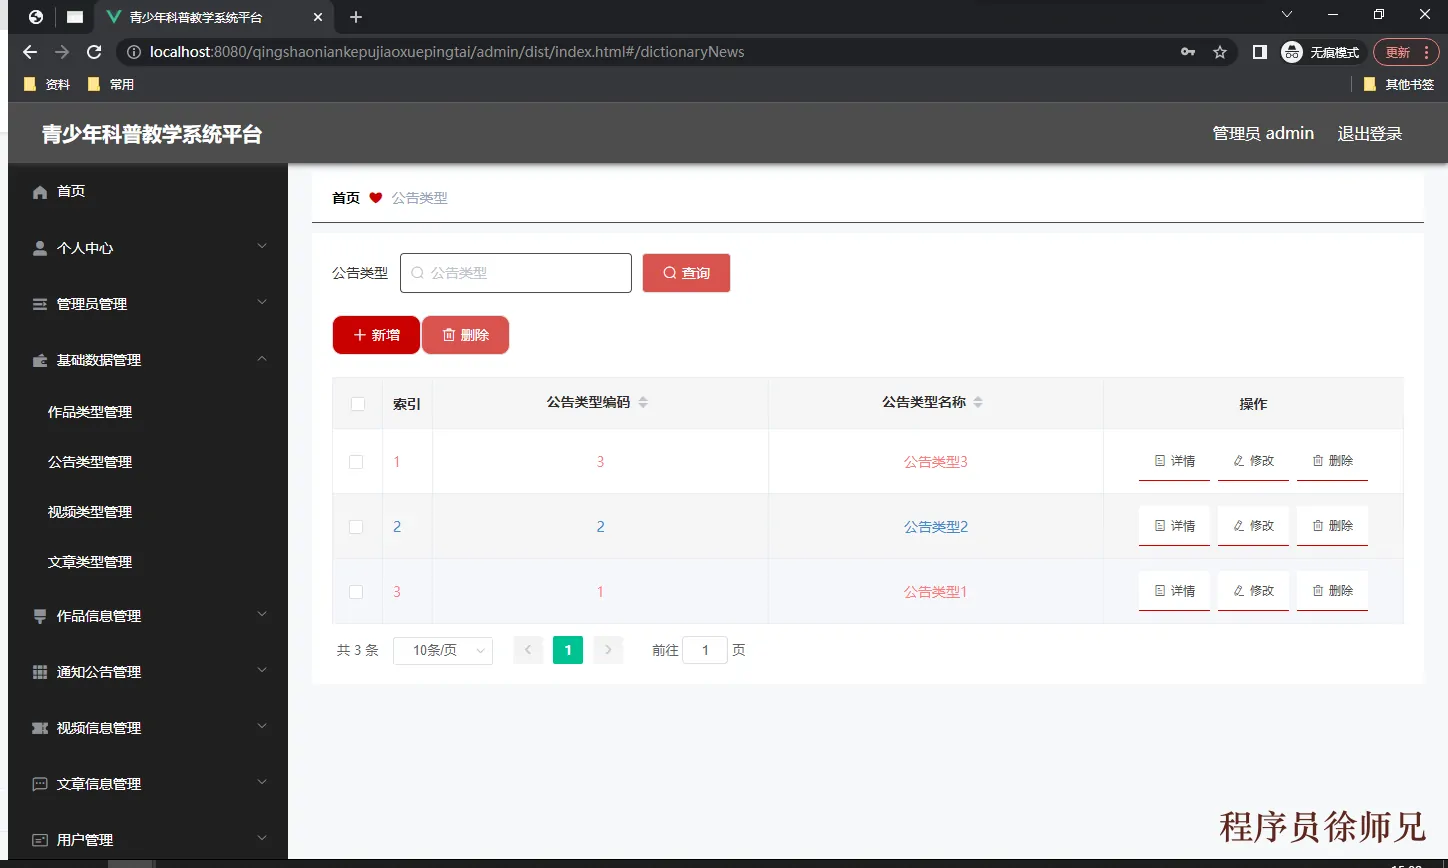
Task: Expand the 通知公告管理 menu chevron
Action: coord(262,671)
